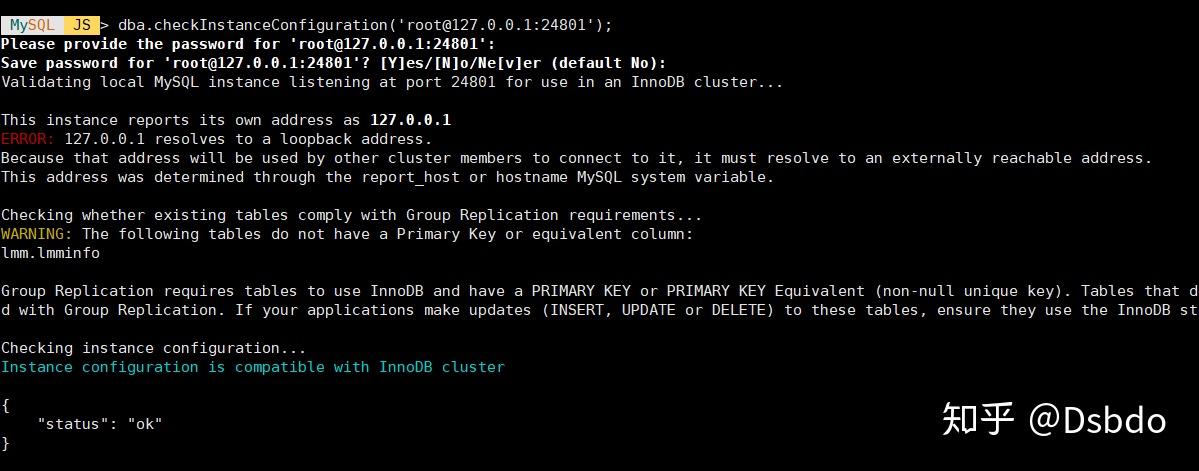Screen dimensions: 1199x471
Task: Click the MySQL prompt badge
Action: (31, 24)
